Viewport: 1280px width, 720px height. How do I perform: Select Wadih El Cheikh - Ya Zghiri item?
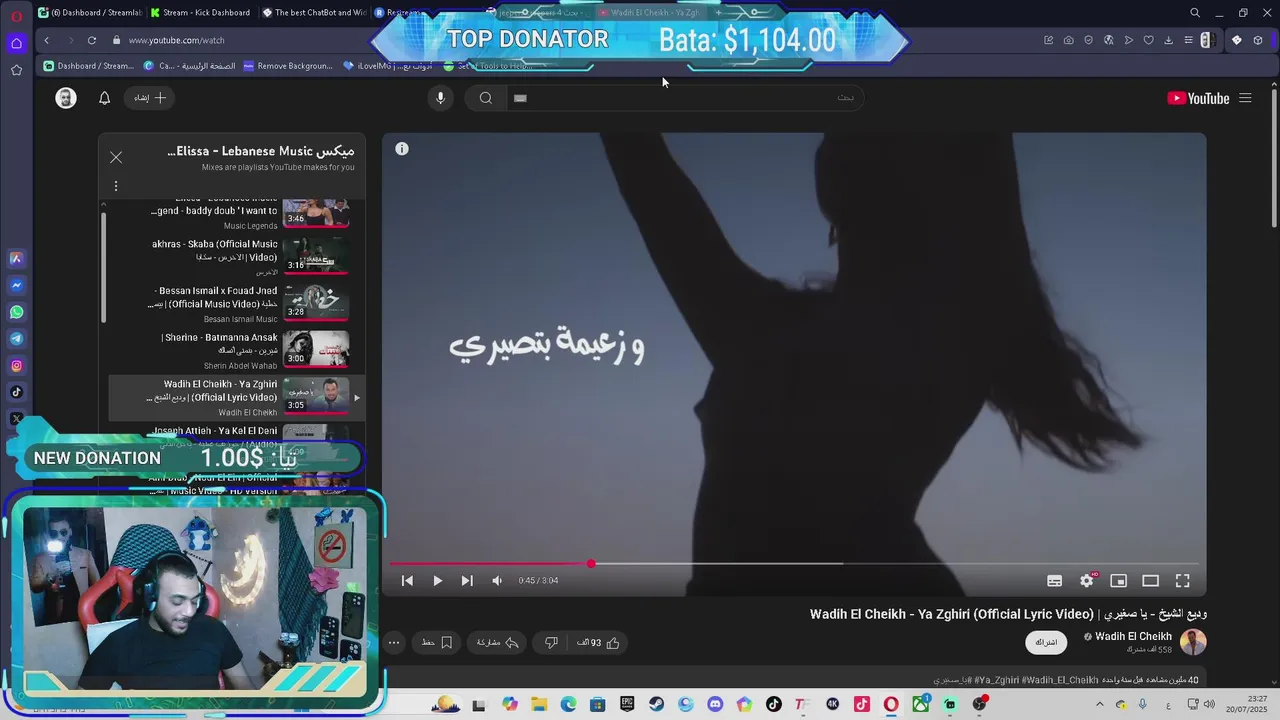click(237, 397)
